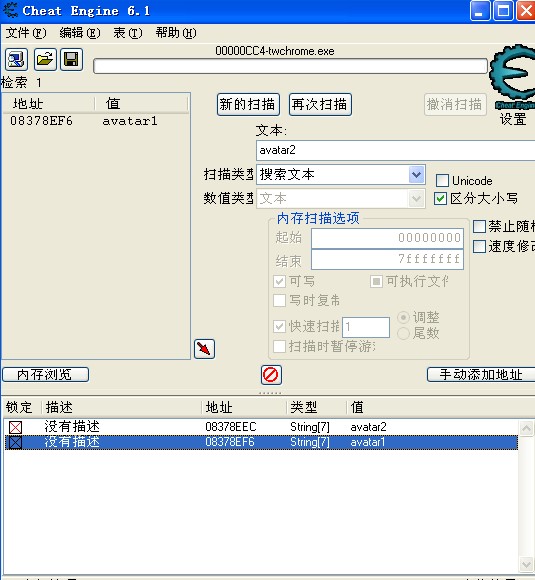Click the 设置 label

pyautogui.click(x=513, y=119)
